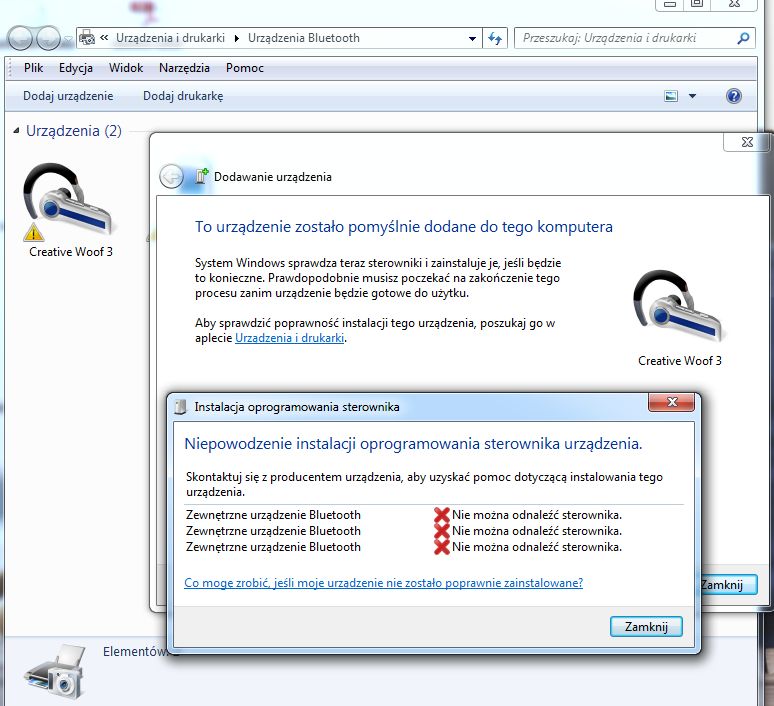The image size is (774, 706).
Task: Open the 'Co mogę zrobić' help link
Action: tap(383, 582)
